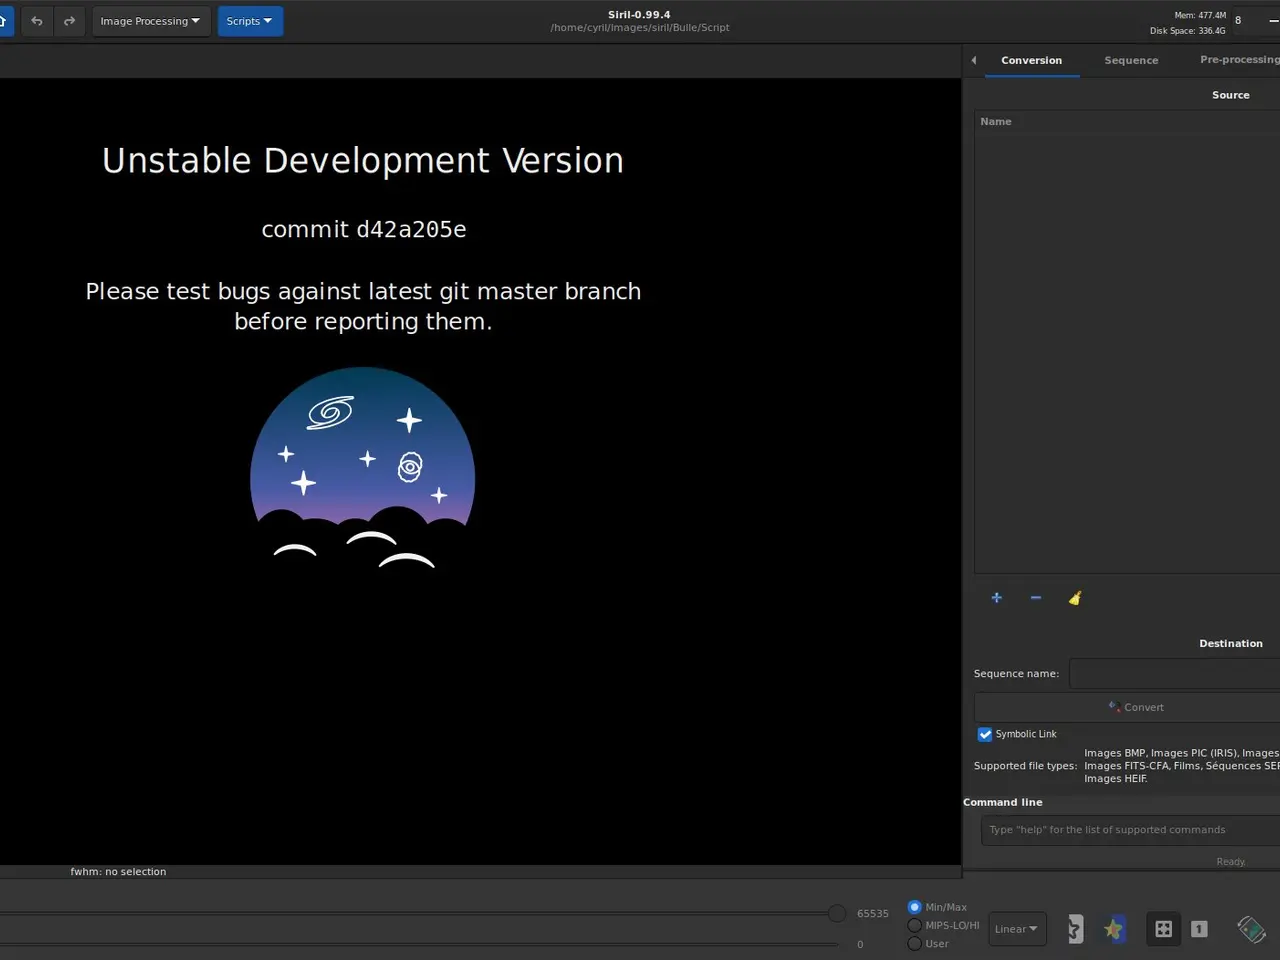Open the Pre-processing tab
Viewport: 1280px width, 960px height.
(1239, 60)
